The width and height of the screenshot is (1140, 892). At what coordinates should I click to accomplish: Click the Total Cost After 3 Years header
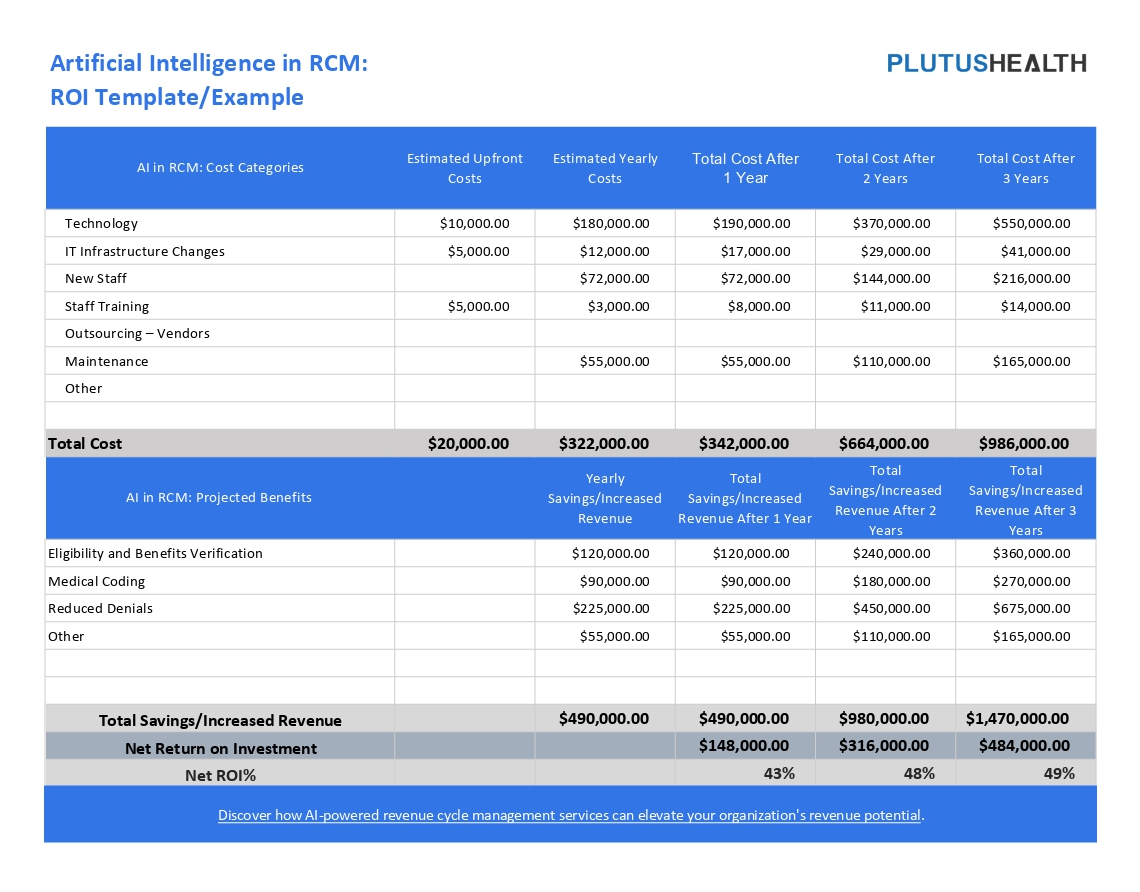[1025, 167]
